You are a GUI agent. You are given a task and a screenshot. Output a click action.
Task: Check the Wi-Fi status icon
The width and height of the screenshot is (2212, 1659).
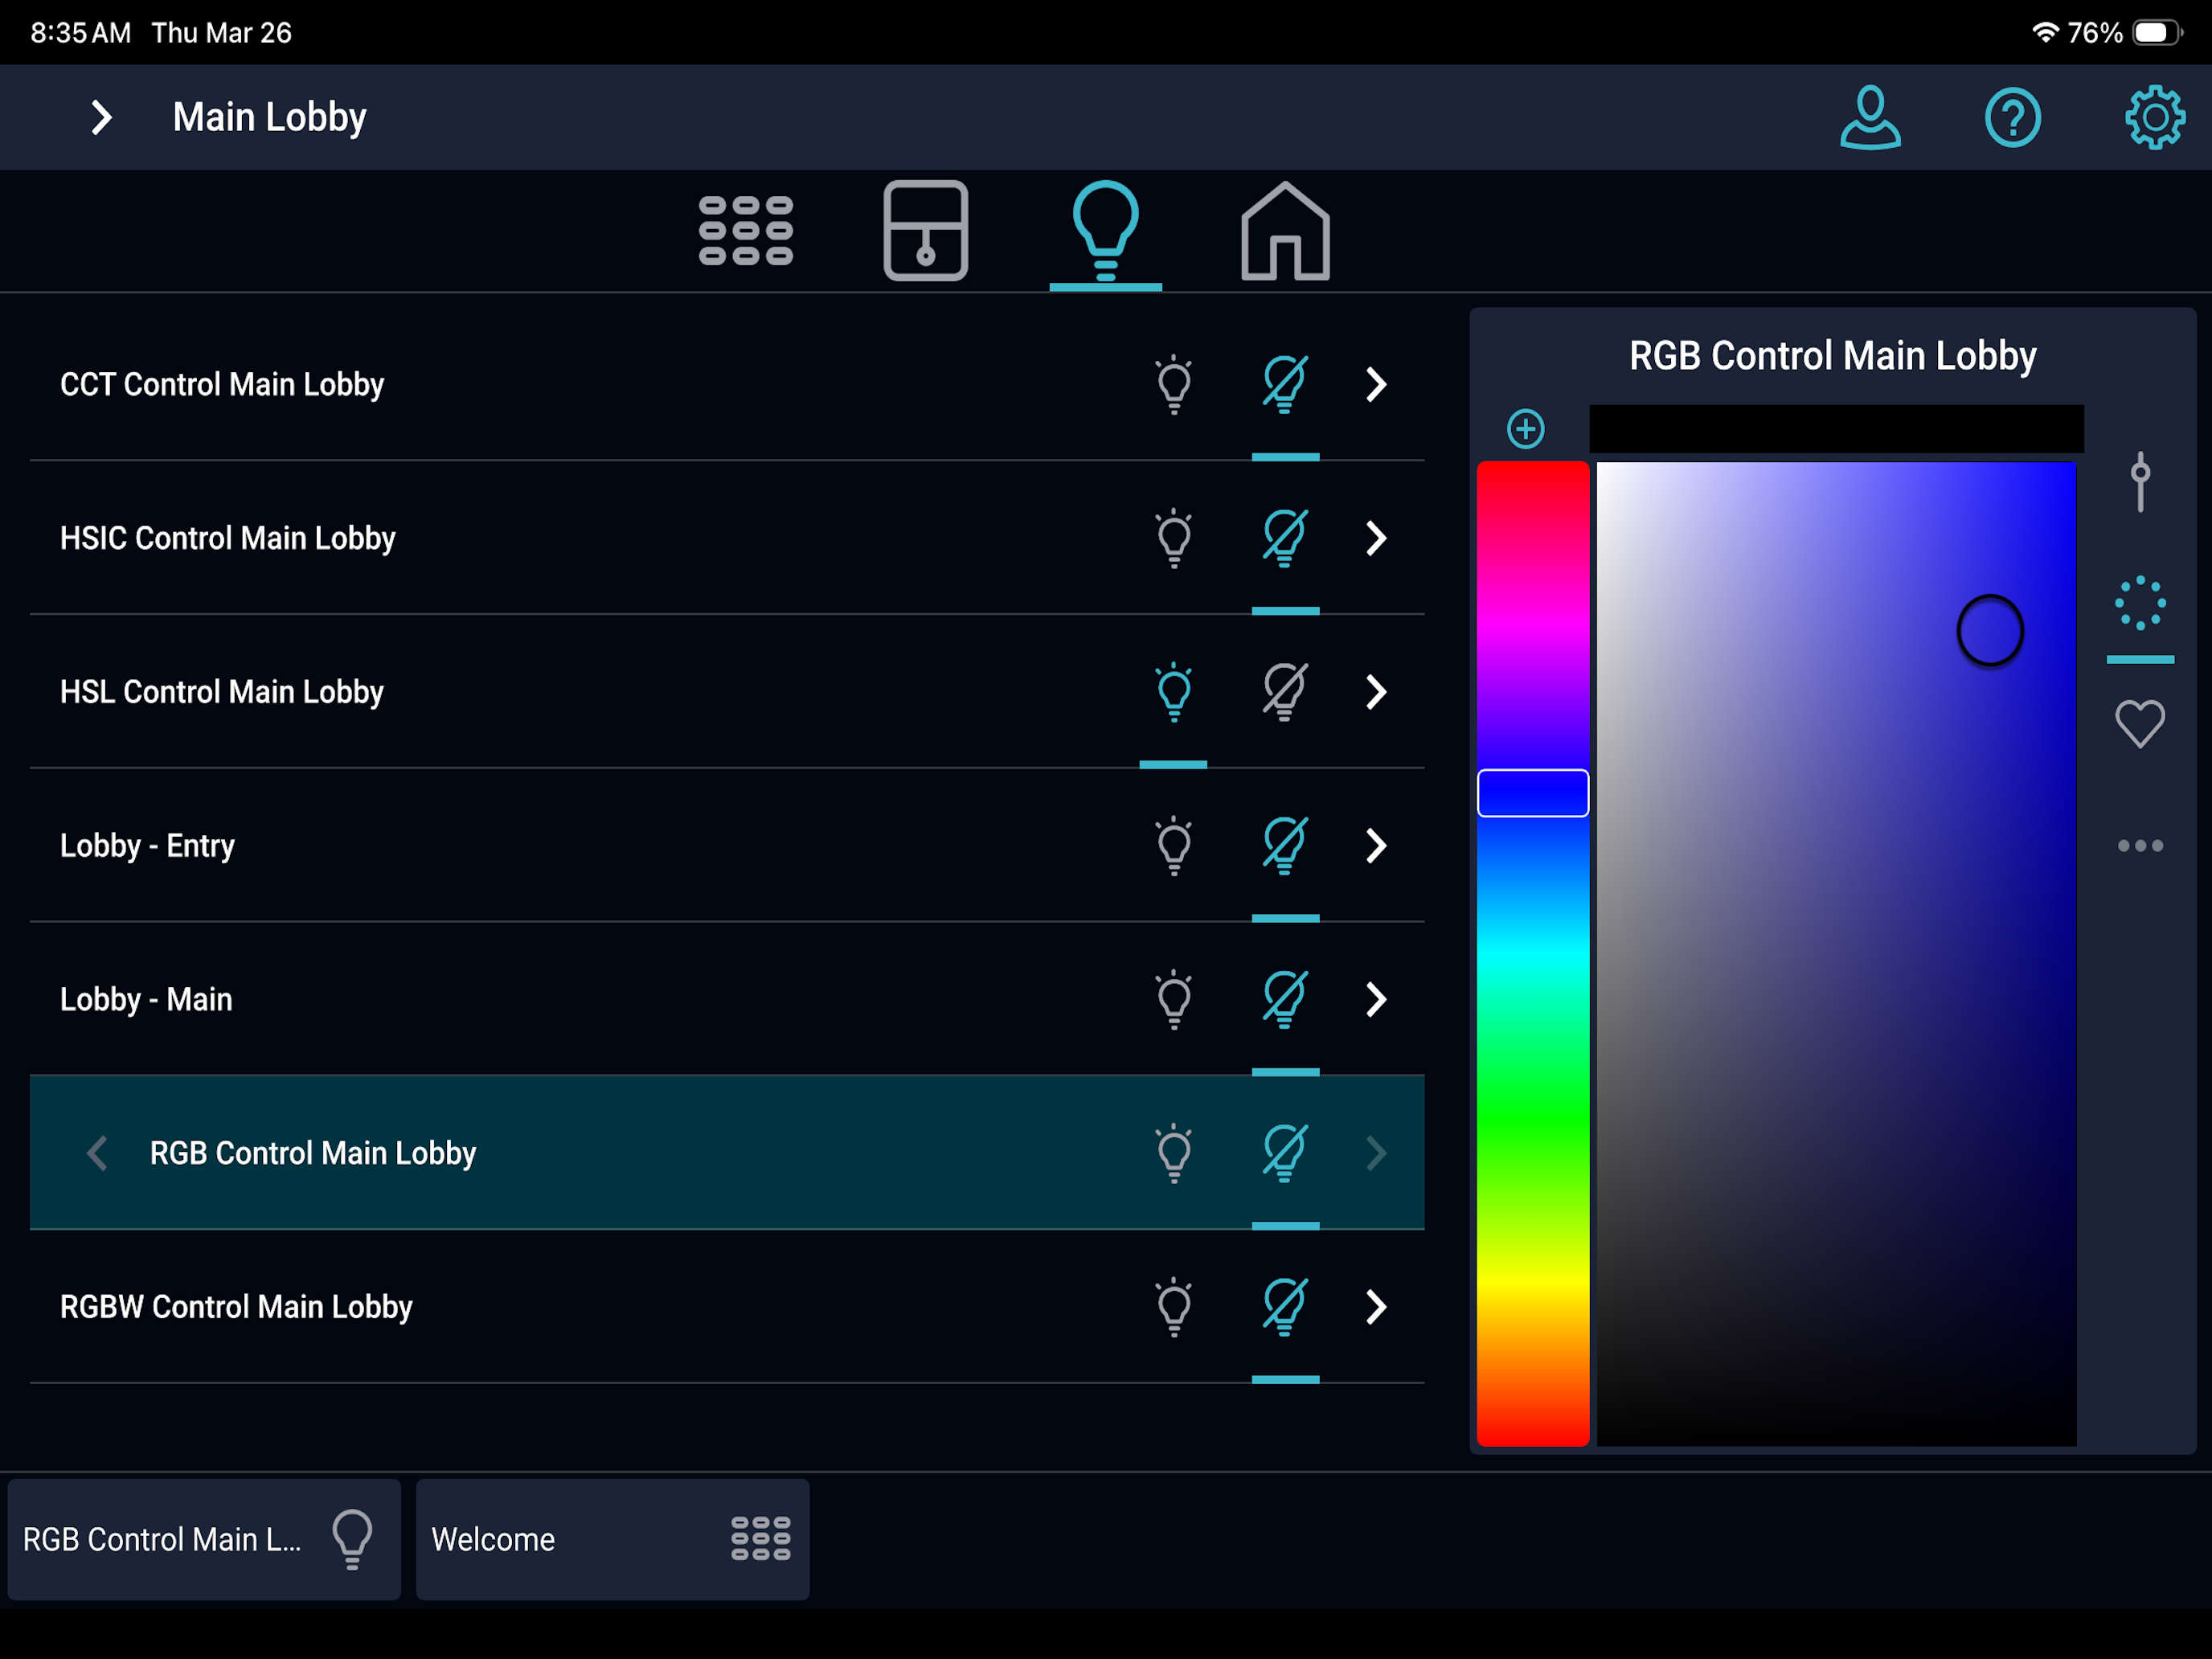(2045, 32)
